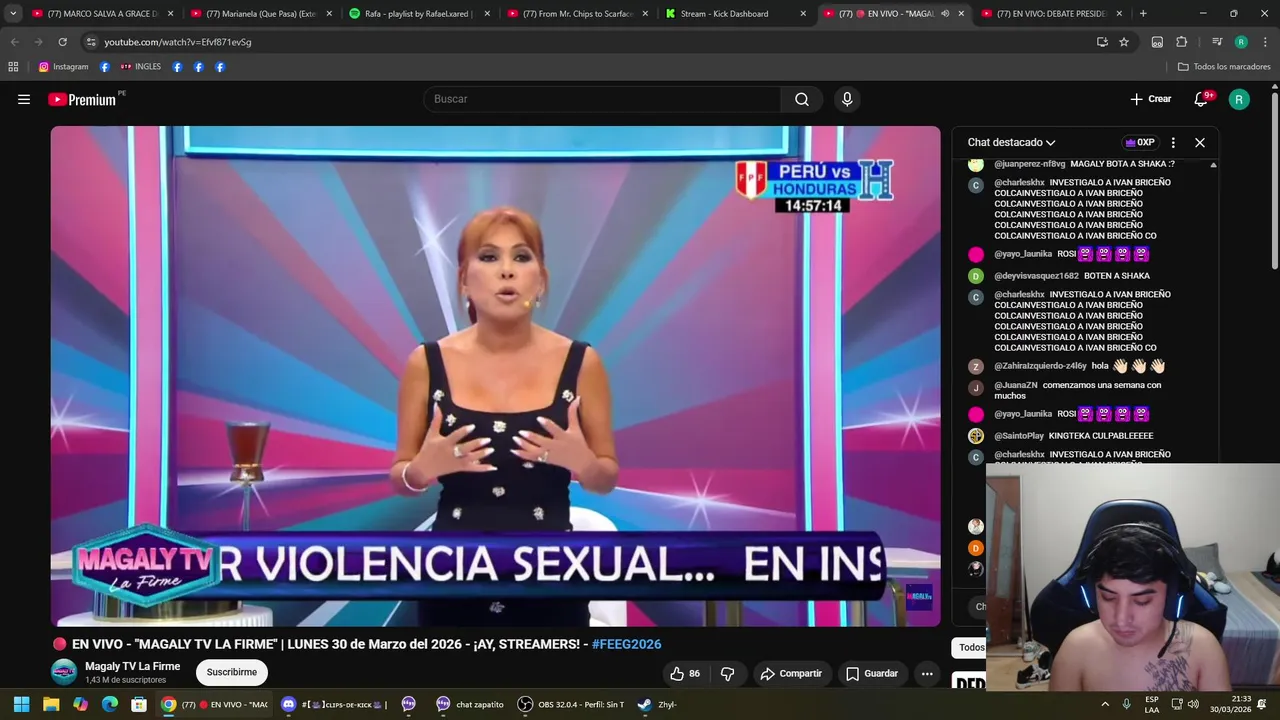Open the tab search dropdown arrow
The image size is (1280, 720).
pos(13,14)
